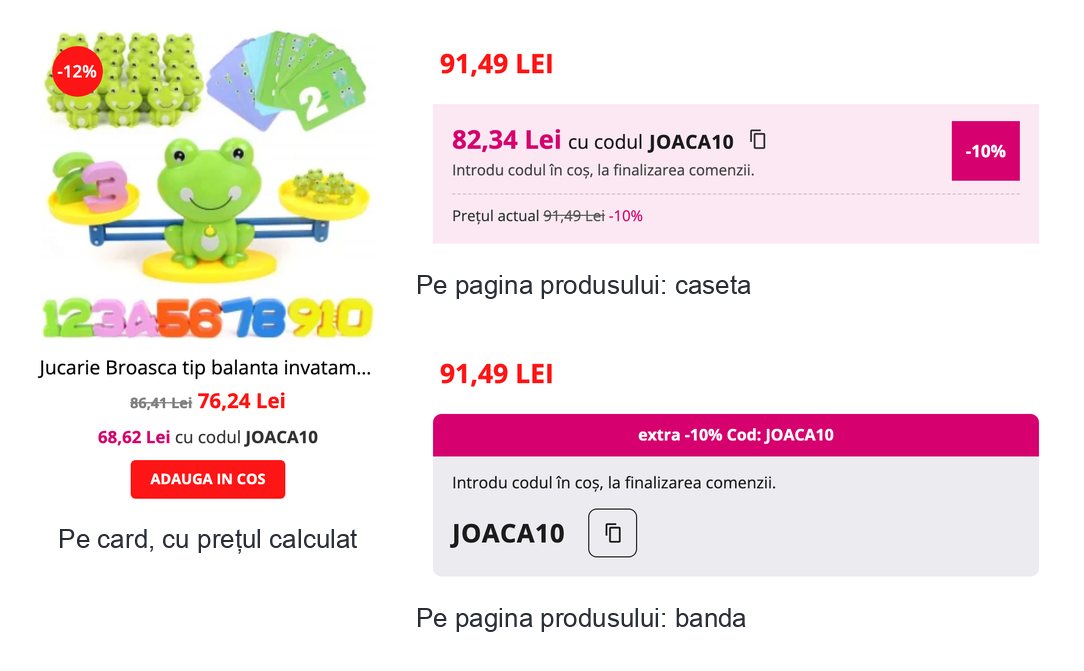1084x671 pixels.
Task: Click bold JOACA10 code in the pink box
Action: click(x=691, y=142)
